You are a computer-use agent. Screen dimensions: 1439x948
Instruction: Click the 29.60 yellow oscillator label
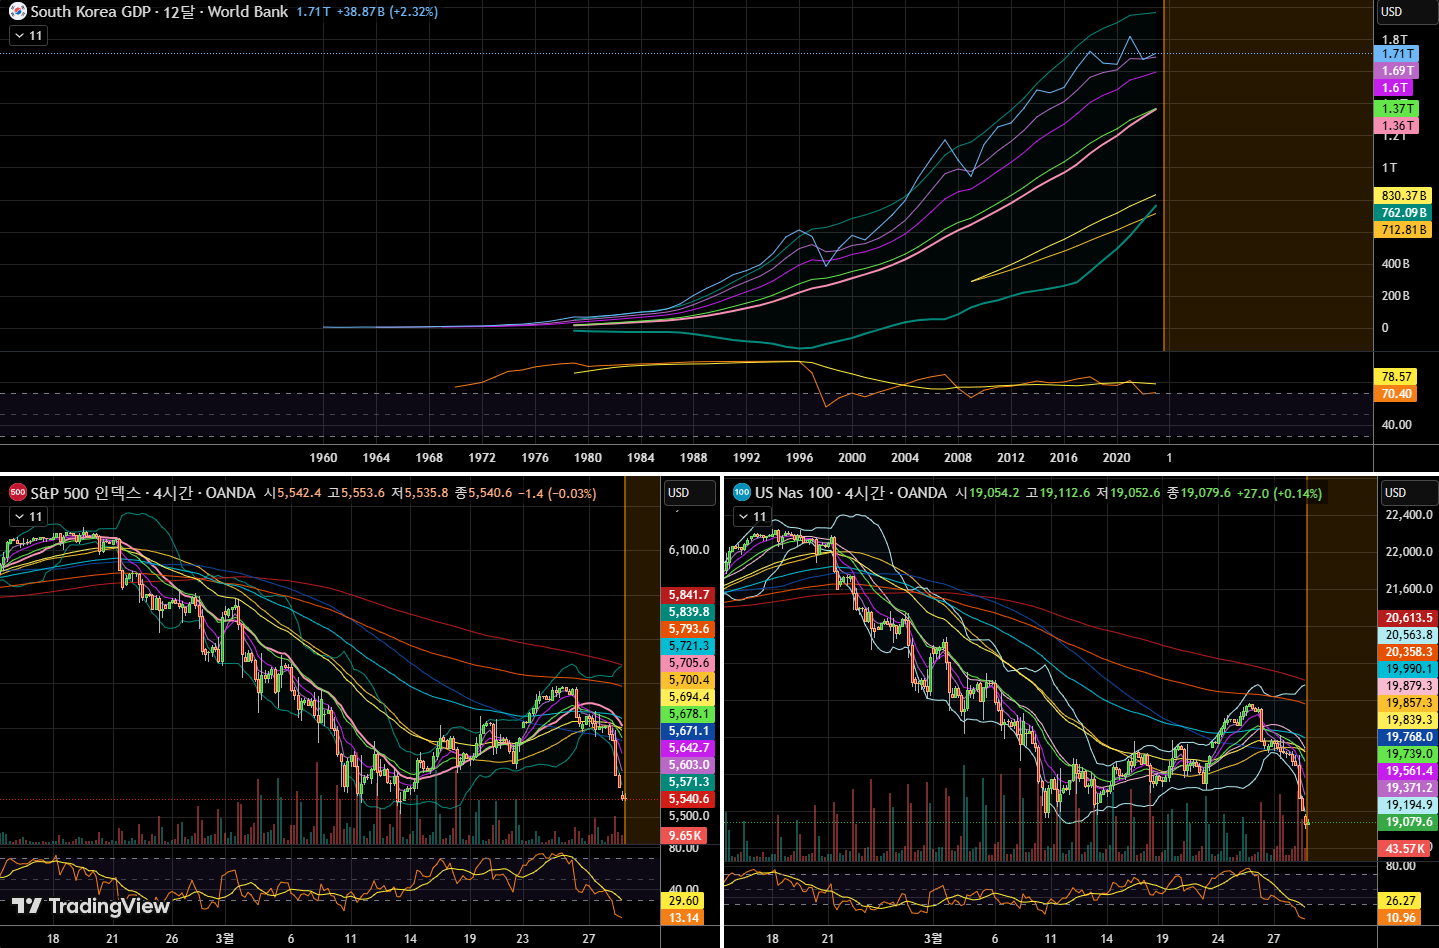click(x=683, y=901)
